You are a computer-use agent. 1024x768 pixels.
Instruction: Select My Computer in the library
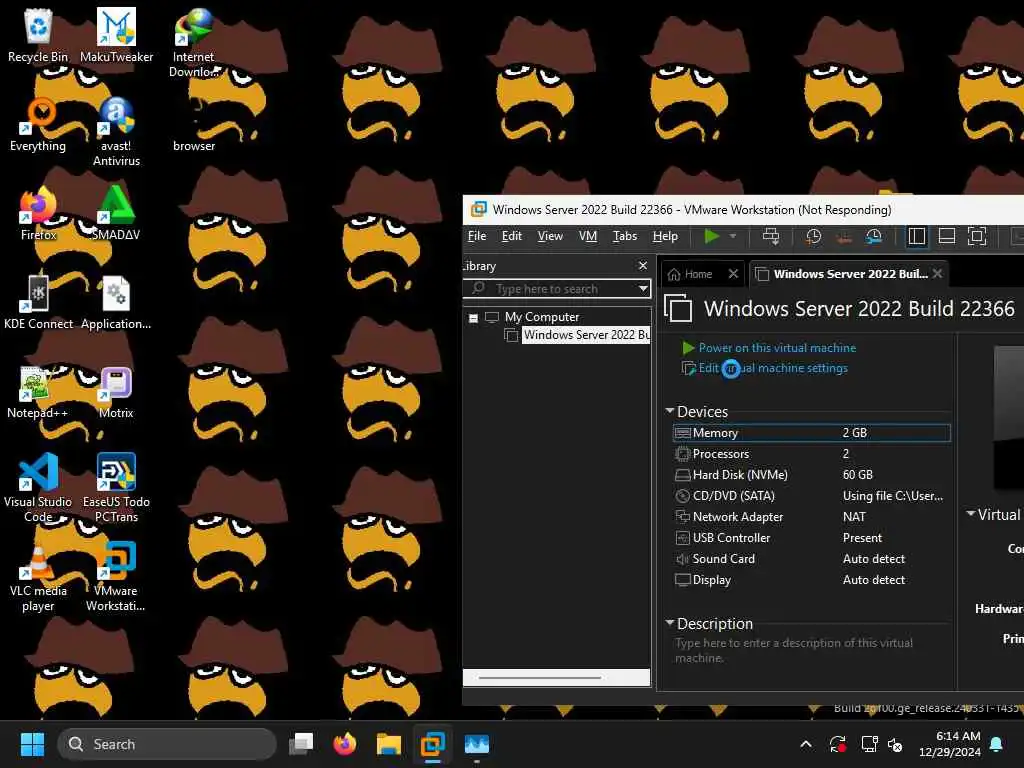[x=541, y=317]
